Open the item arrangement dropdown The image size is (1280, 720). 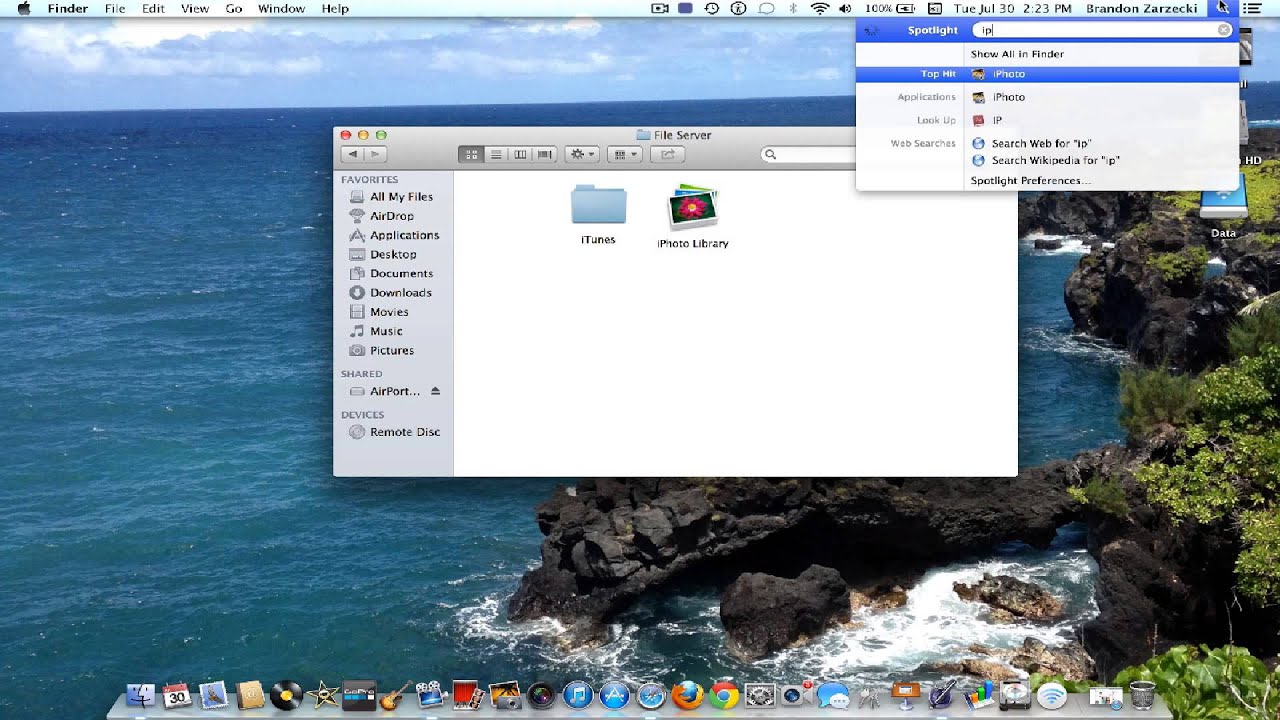point(625,154)
